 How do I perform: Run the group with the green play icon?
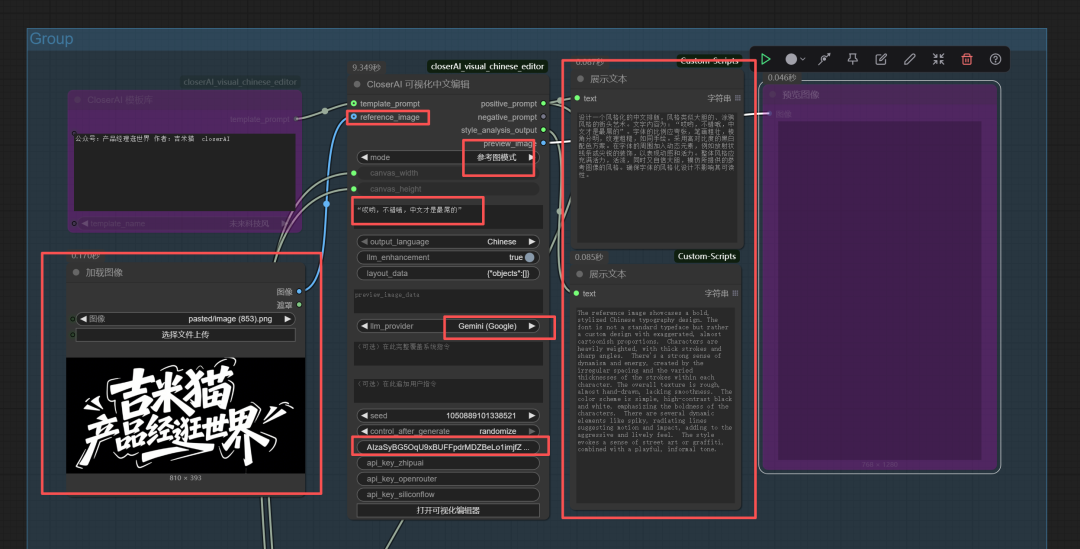point(765,59)
